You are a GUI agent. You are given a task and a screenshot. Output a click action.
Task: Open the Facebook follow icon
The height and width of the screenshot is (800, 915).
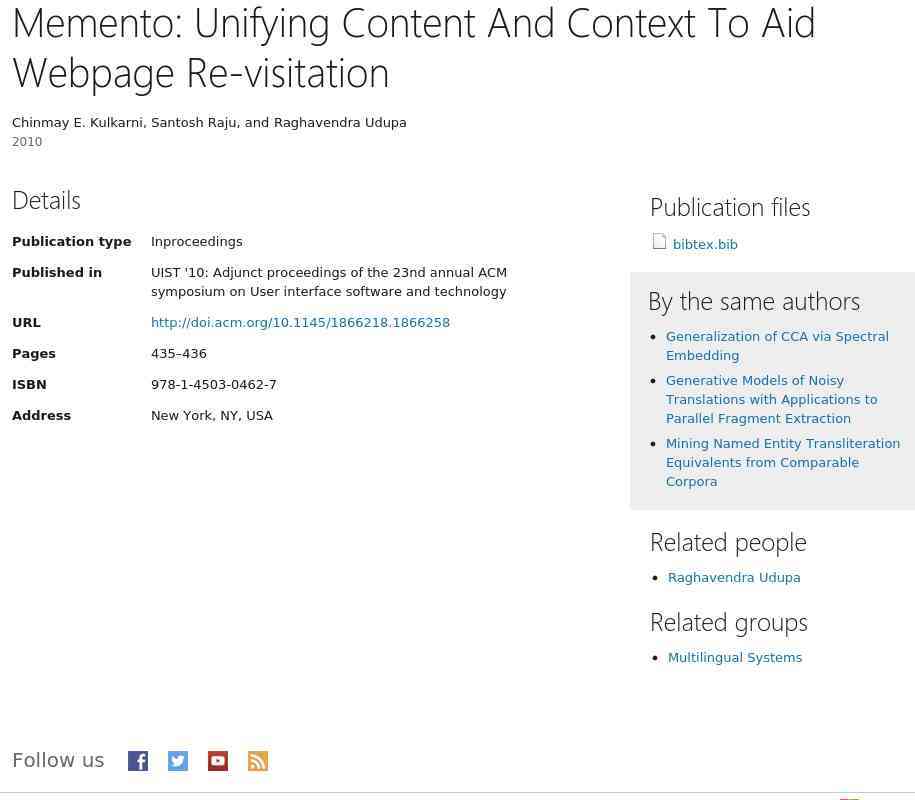click(138, 760)
